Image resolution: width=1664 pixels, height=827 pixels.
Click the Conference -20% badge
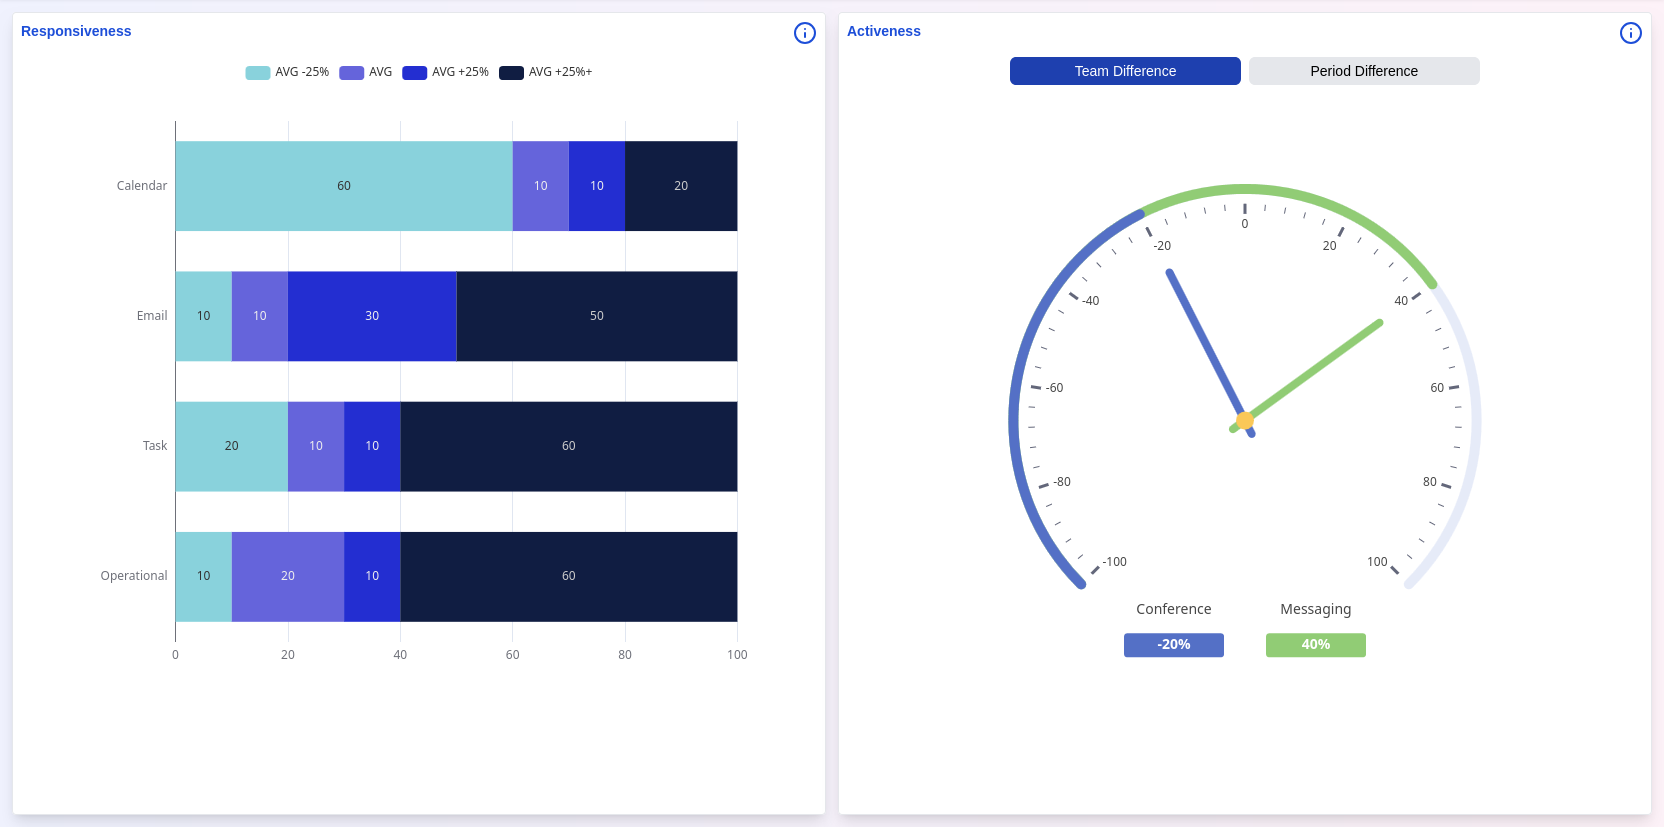pos(1173,645)
